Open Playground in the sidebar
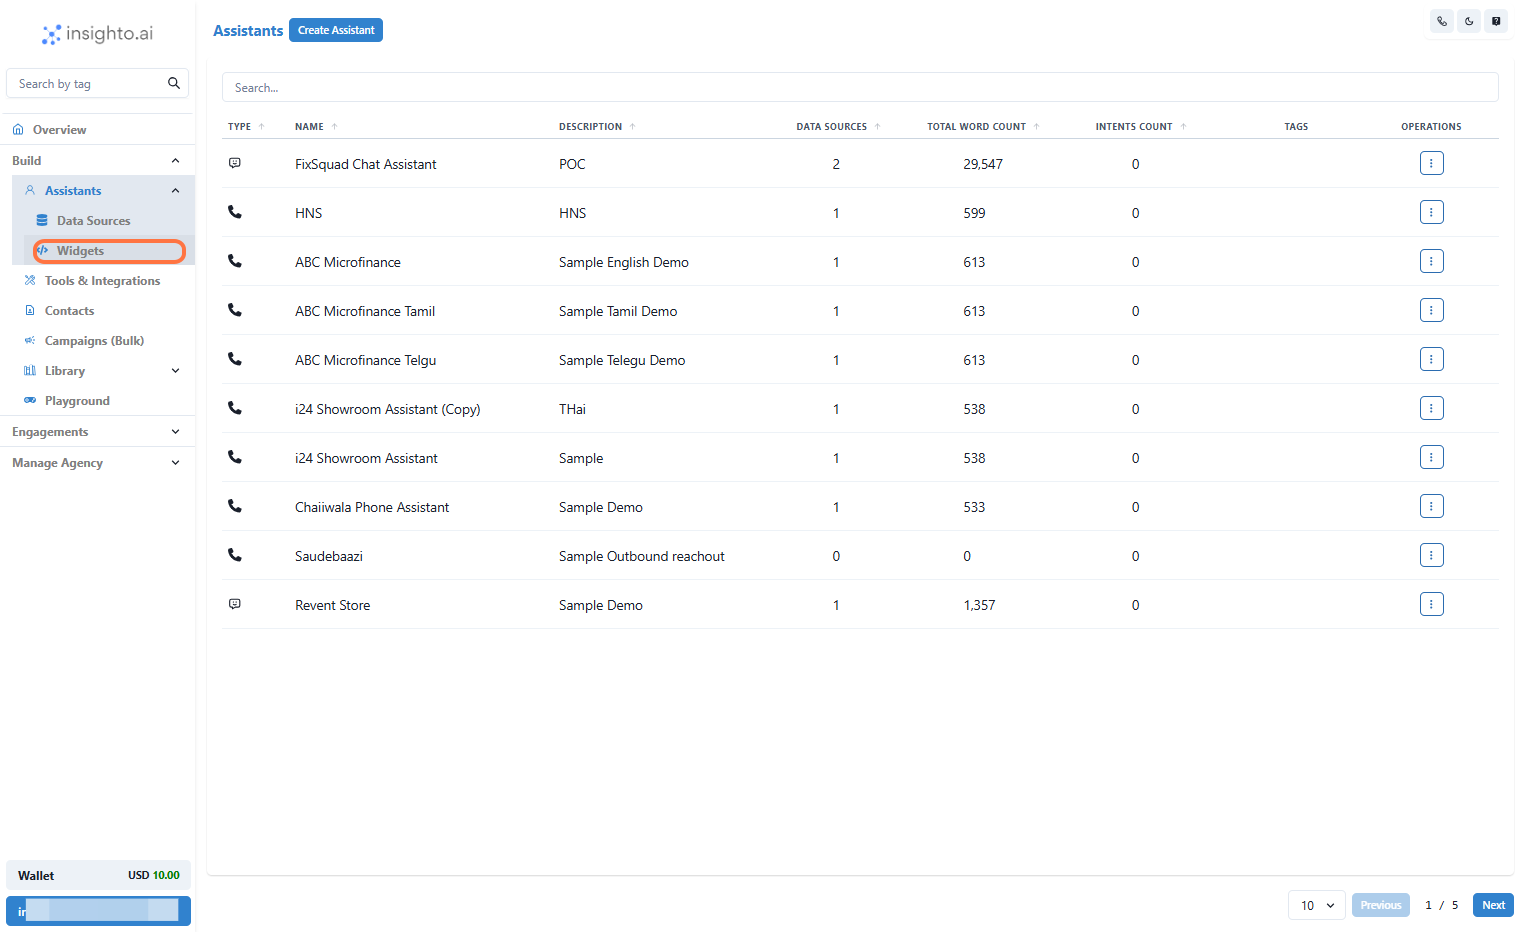The height and width of the screenshot is (932, 1526). (x=102, y=401)
